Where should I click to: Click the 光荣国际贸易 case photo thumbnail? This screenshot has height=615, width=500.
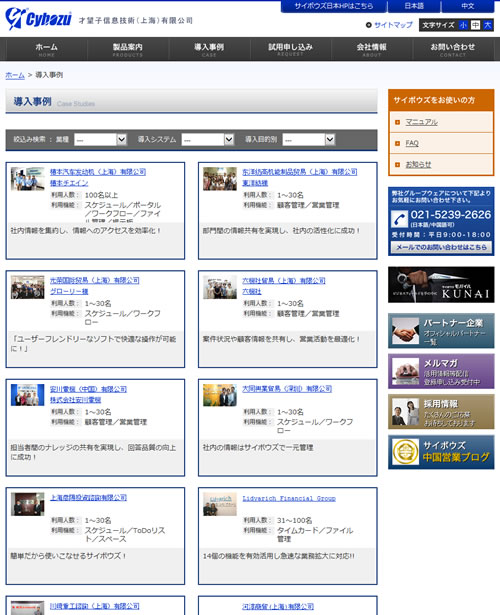point(27,287)
